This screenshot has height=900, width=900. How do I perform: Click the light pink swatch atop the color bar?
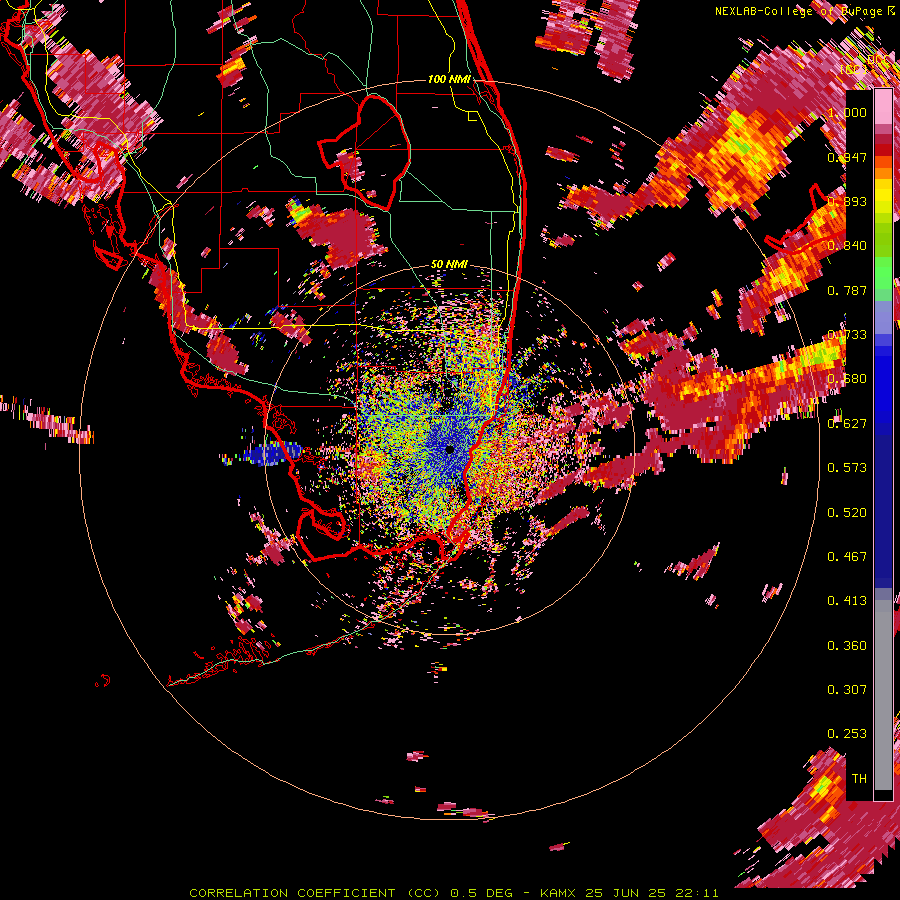883,106
